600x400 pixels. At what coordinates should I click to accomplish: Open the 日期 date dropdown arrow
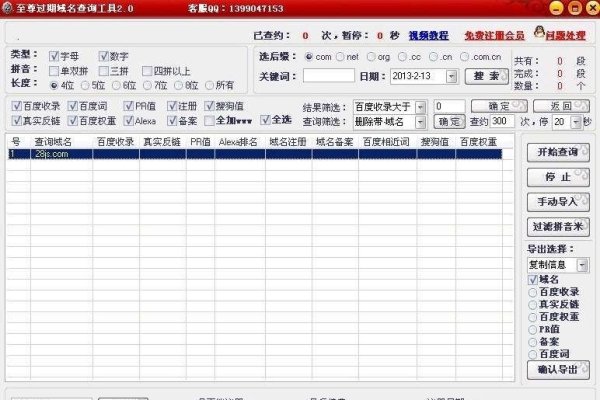pyautogui.click(x=452, y=76)
